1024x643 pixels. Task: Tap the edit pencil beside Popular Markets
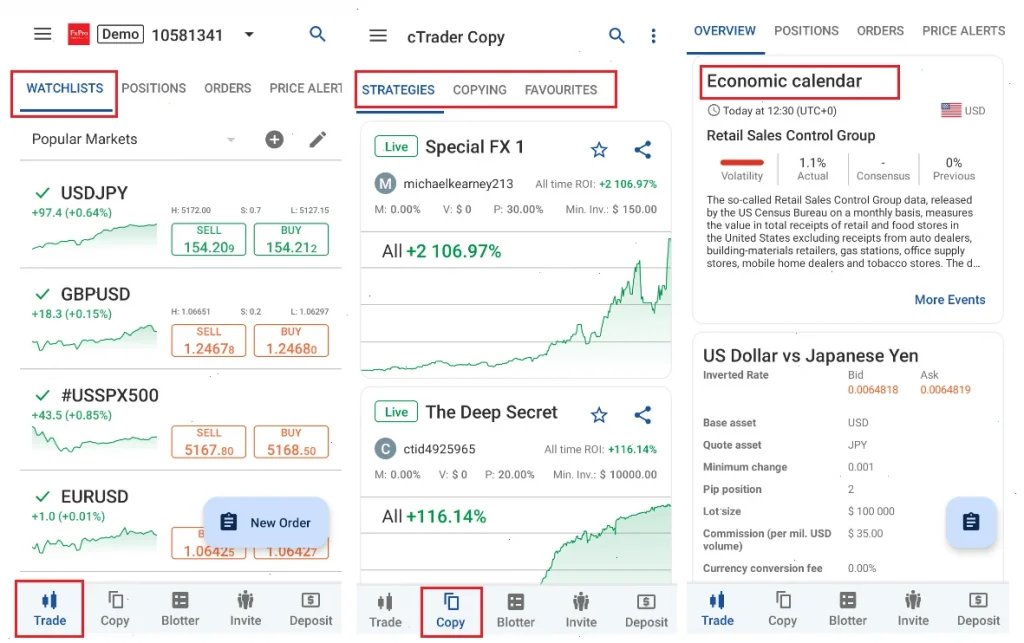point(318,139)
